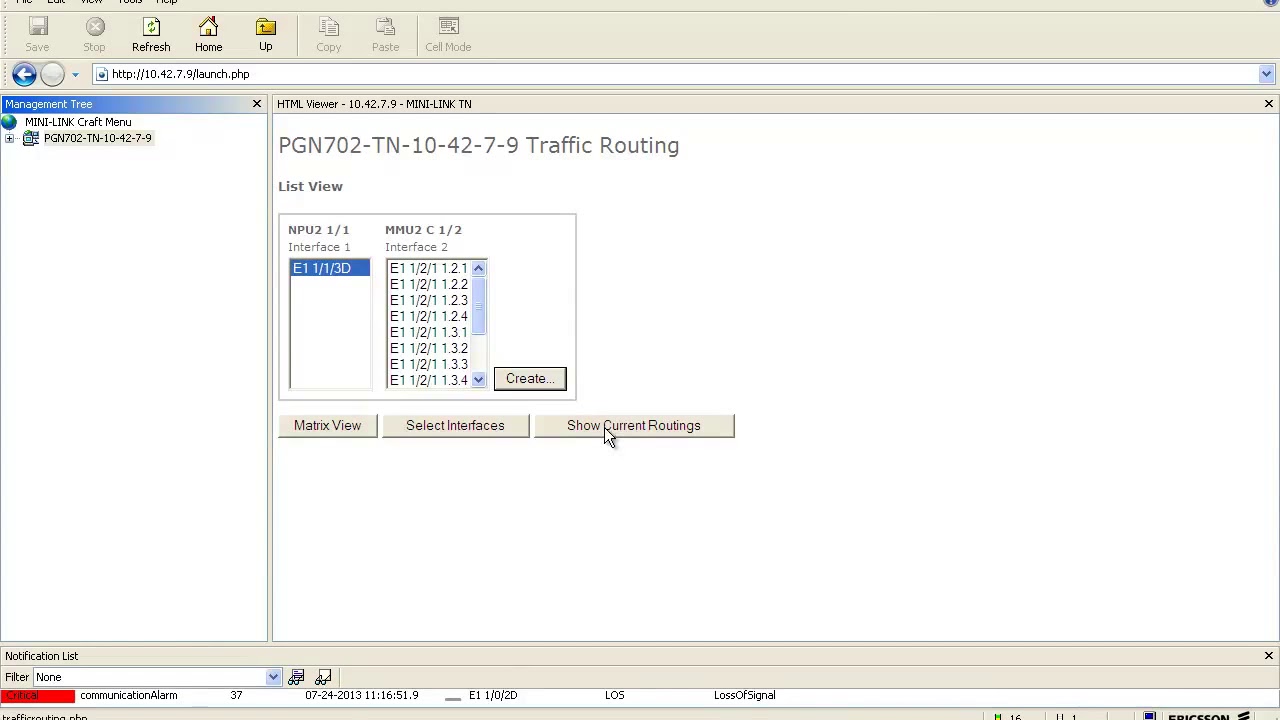Close the Management Tree panel
1280x720 pixels.
tap(257, 104)
